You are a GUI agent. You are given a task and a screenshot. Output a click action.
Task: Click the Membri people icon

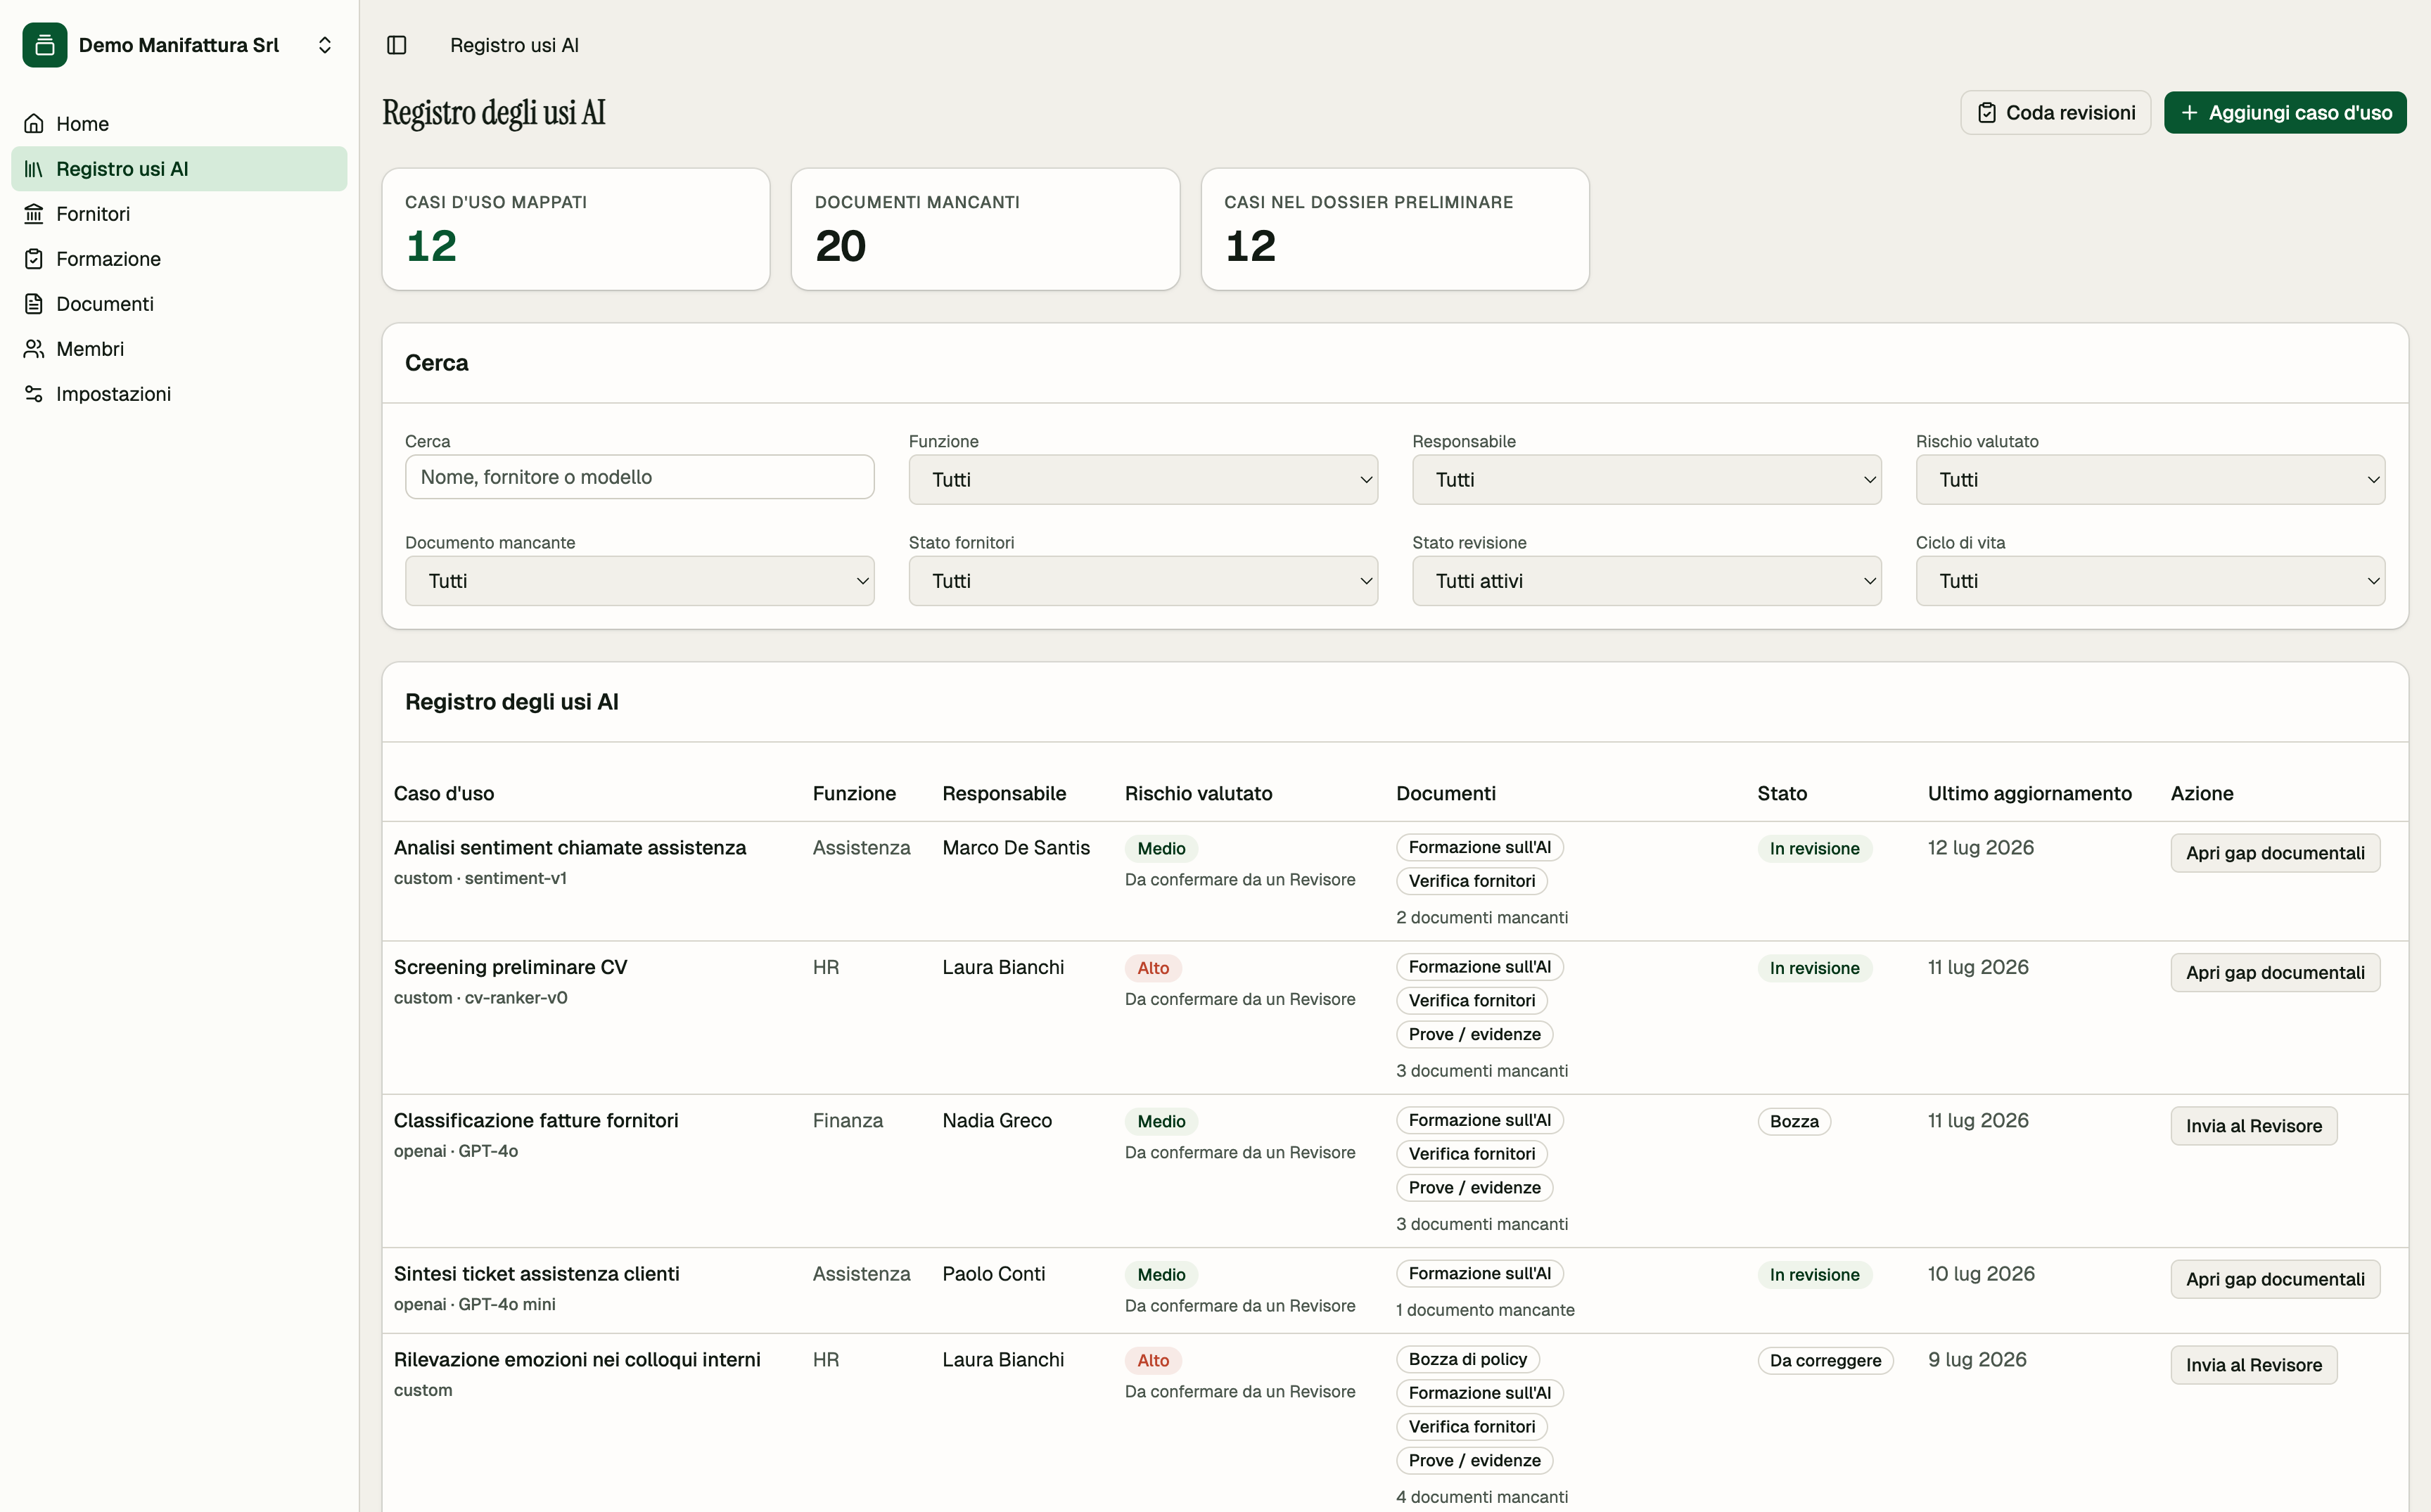click(34, 349)
